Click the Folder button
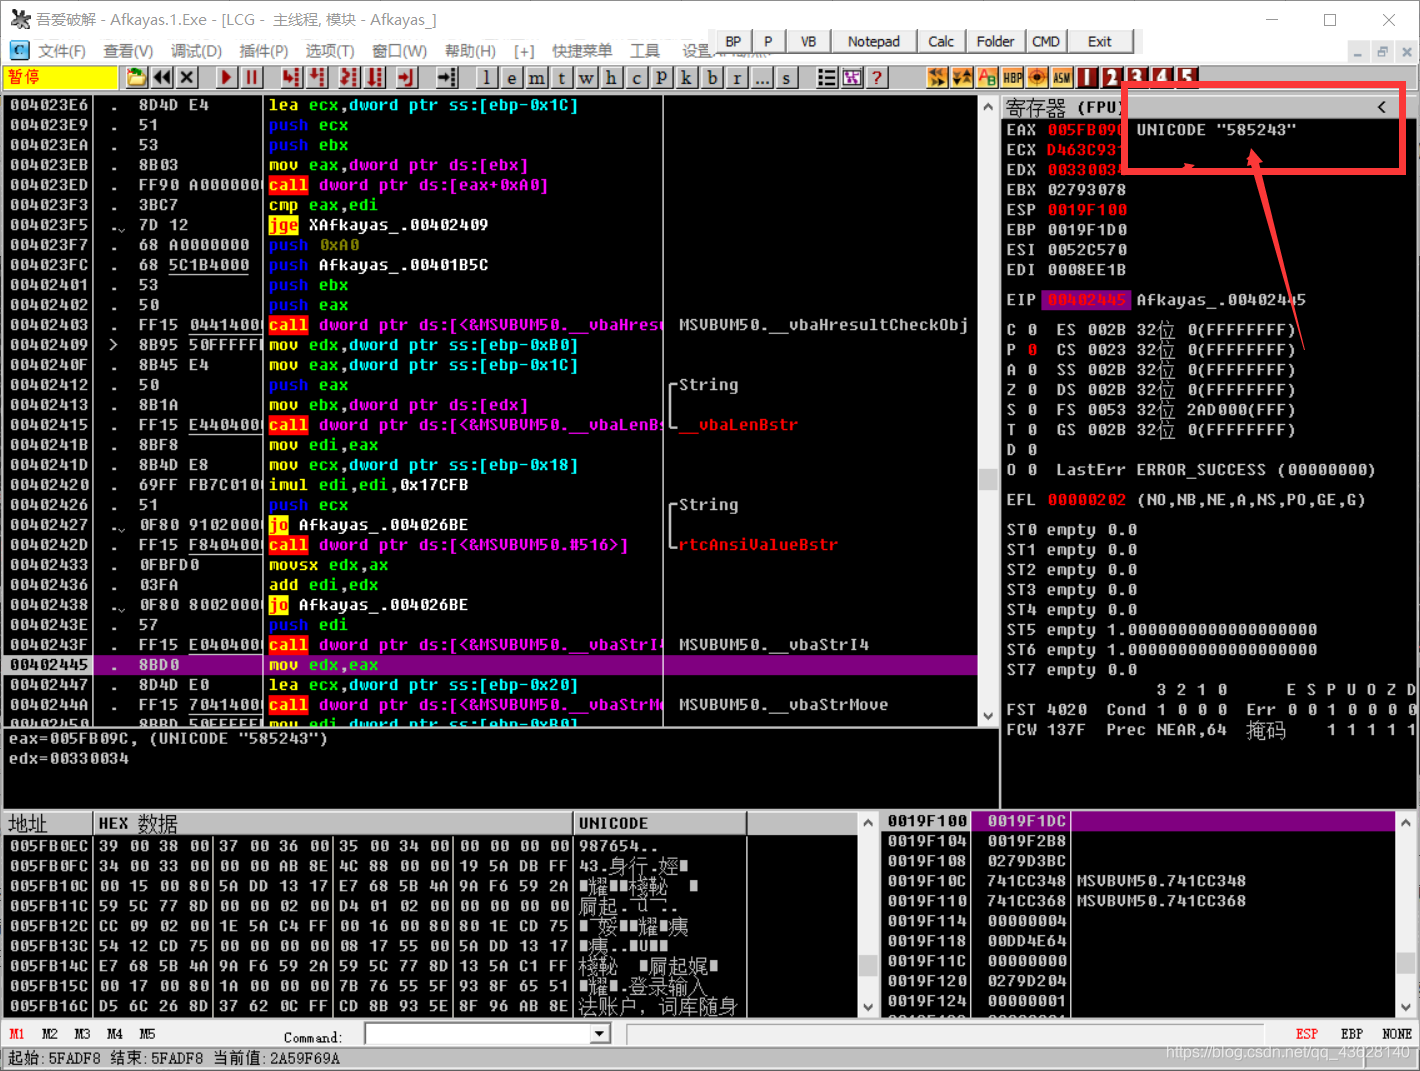 click(995, 41)
